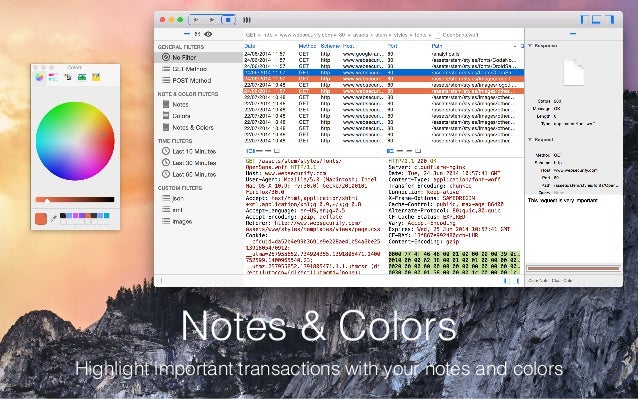Toggle the bottom panel layout button
This screenshot has width=638, height=399.
(x=596, y=19)
